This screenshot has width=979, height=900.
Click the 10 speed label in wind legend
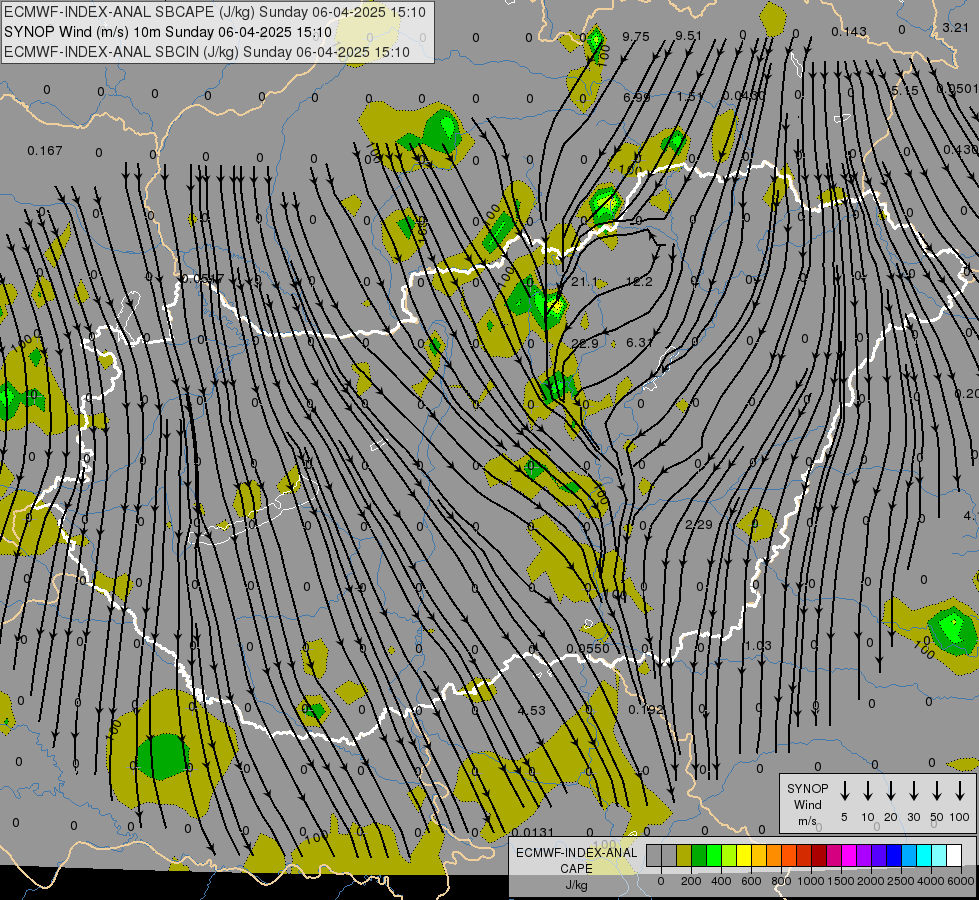coord(868,817)
